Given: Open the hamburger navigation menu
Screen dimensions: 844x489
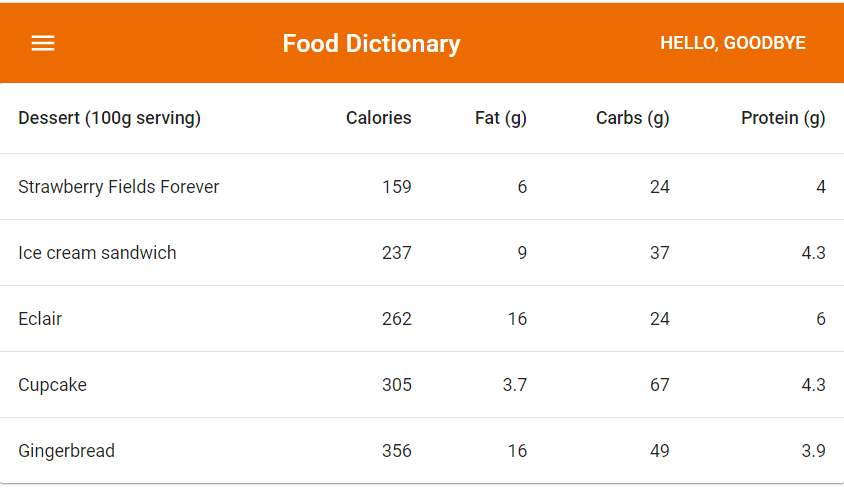Looking at the screenshot, I should (43, 43).
